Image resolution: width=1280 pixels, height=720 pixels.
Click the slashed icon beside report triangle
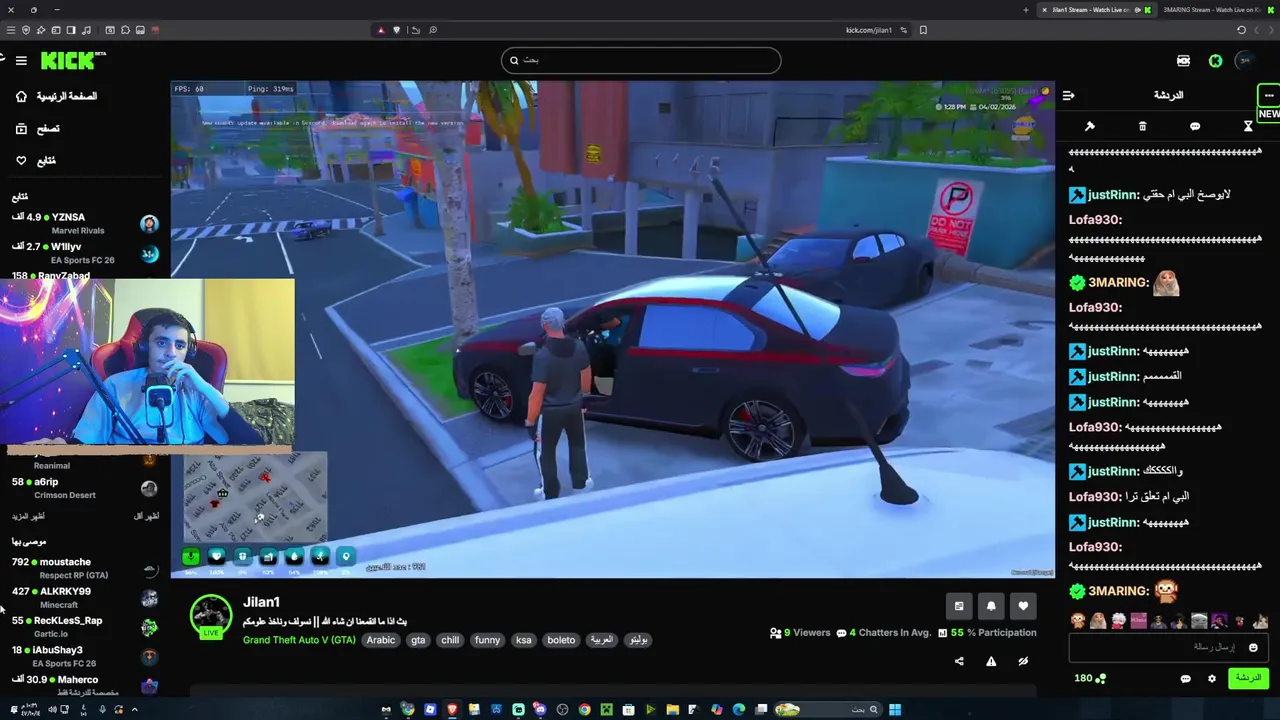click(x=1023, y=661)
